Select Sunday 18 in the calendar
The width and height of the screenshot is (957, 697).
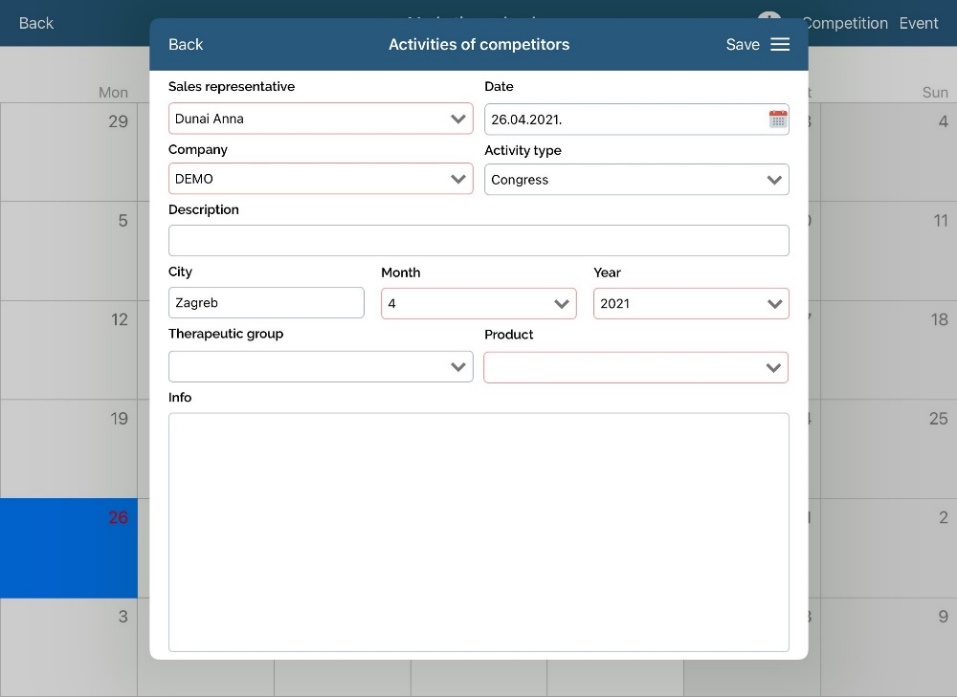pyautogui.click(x=888, y=349)
